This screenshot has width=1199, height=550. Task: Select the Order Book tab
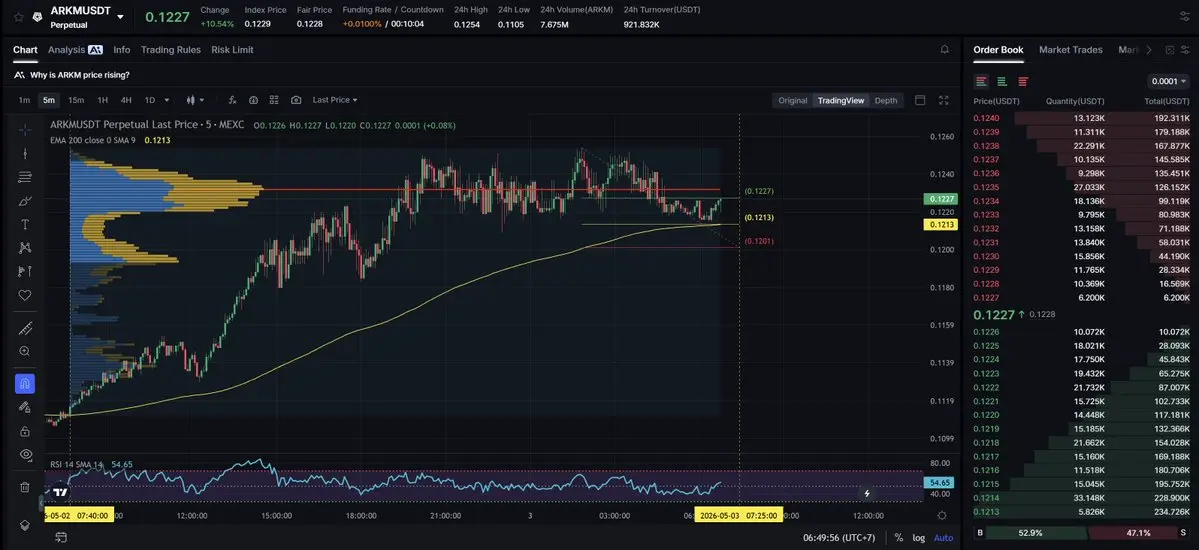click(x=998, y=50)
